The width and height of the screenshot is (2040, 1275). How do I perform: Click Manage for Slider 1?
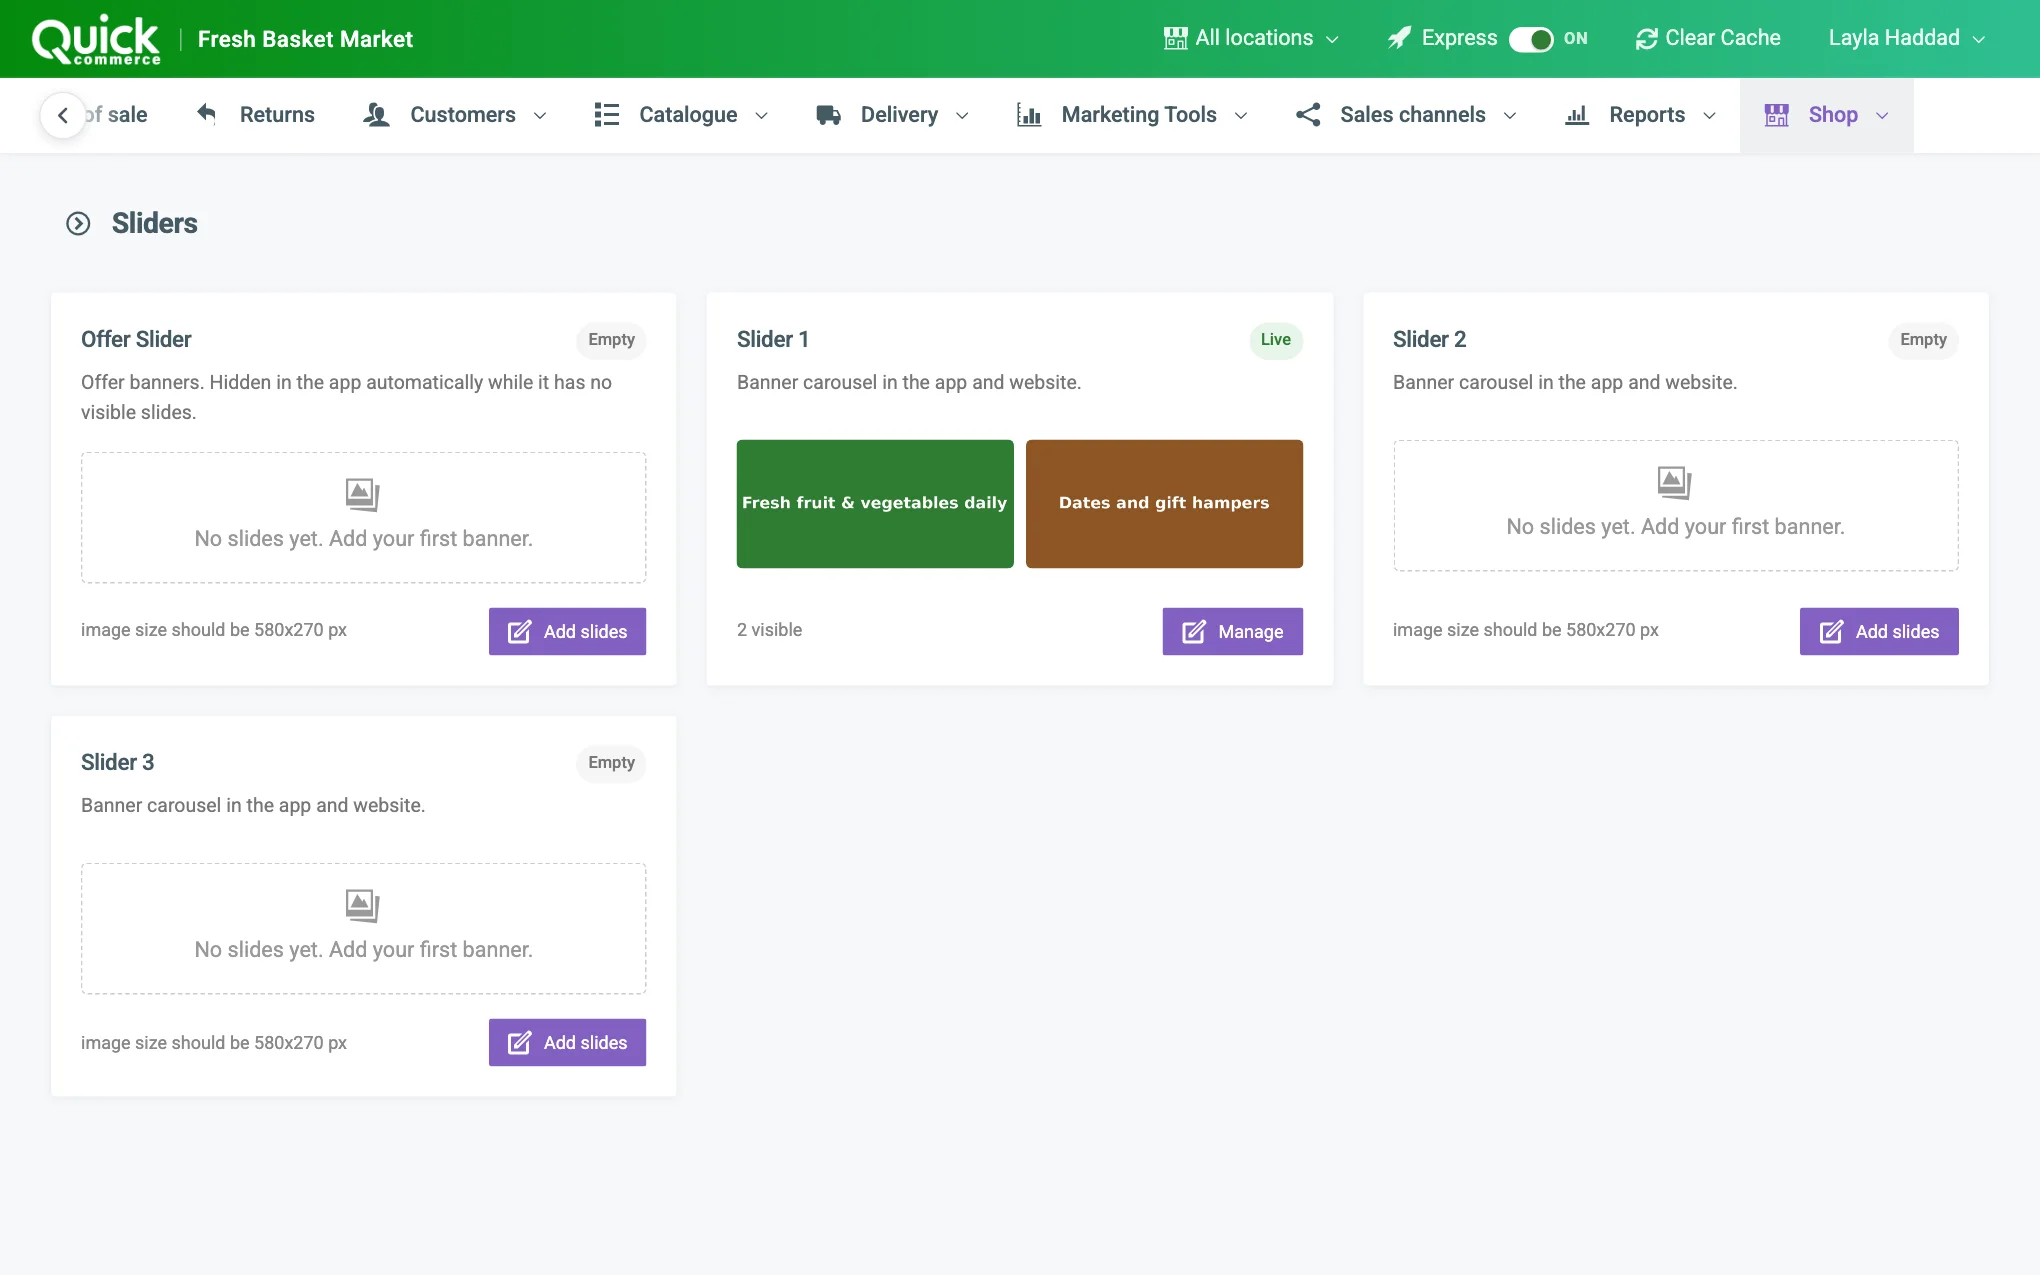click(1232, 631)
